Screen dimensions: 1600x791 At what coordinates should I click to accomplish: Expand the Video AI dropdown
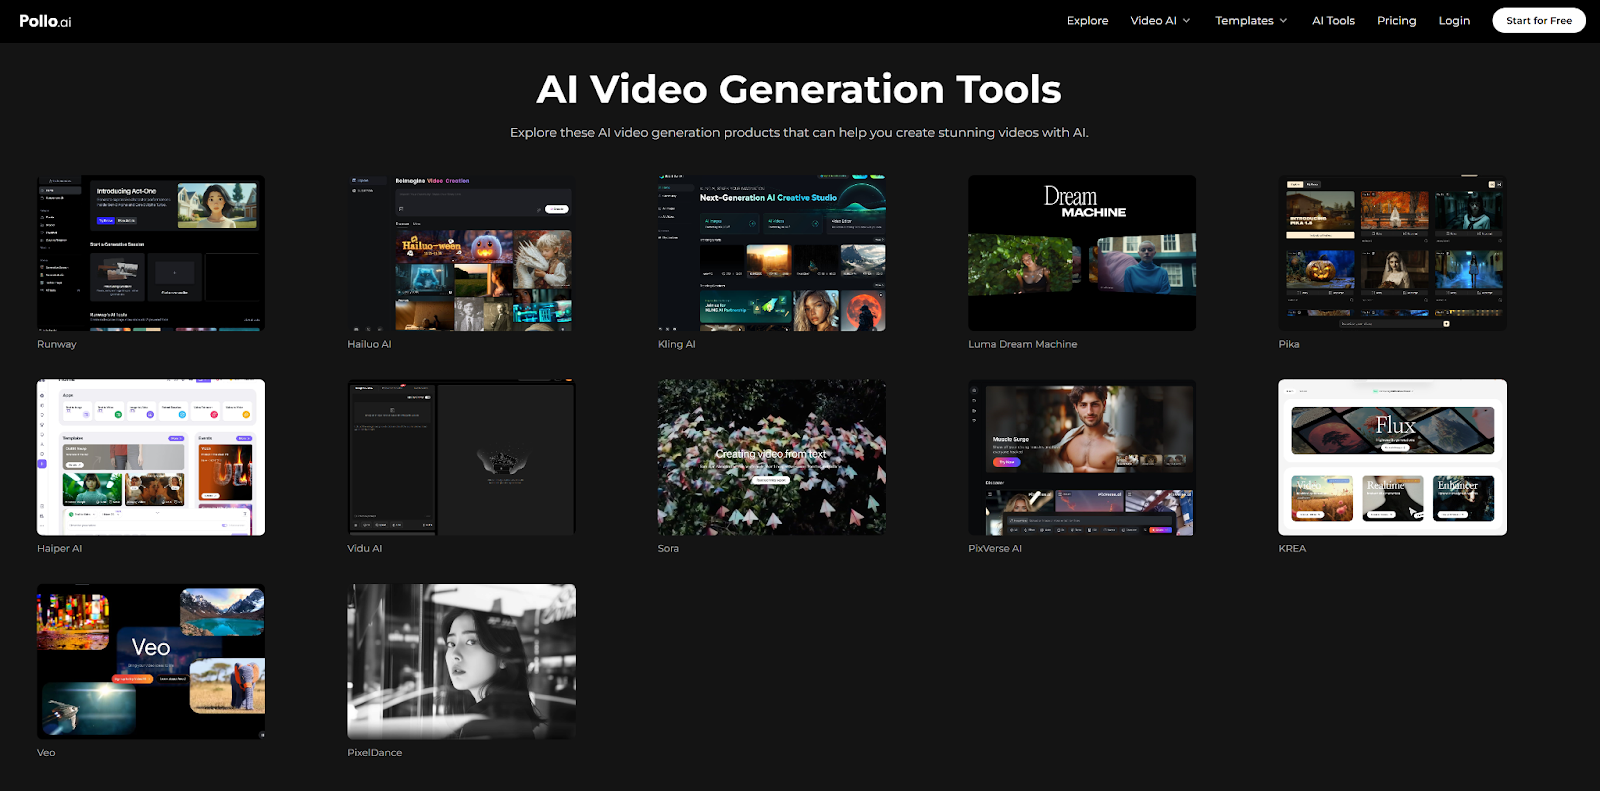[x=1160, y=21]
